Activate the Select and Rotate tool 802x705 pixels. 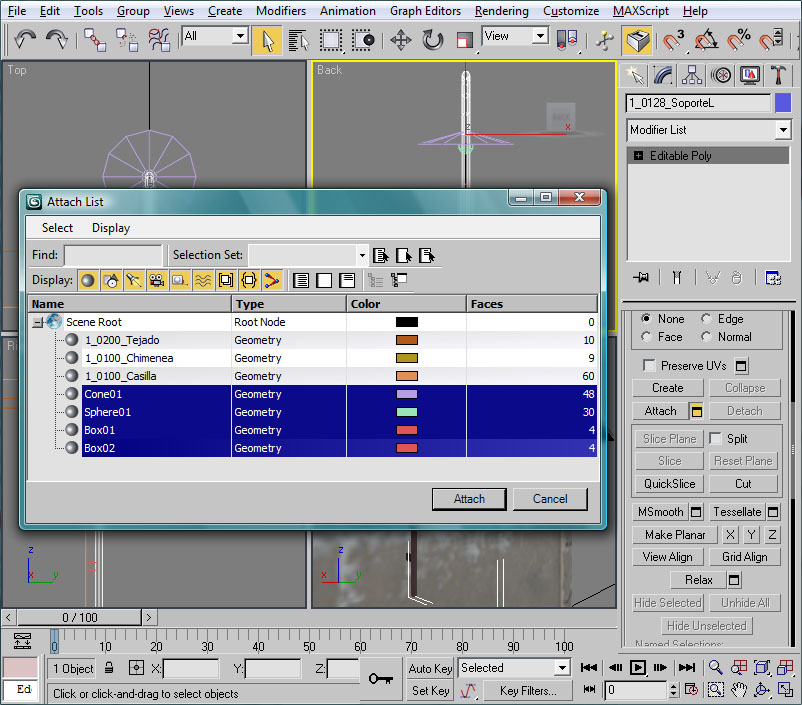[432, 40]
